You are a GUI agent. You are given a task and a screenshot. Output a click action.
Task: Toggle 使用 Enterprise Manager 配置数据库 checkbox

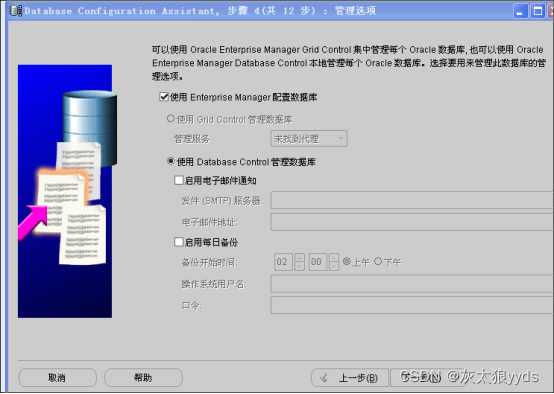[164, 96]
